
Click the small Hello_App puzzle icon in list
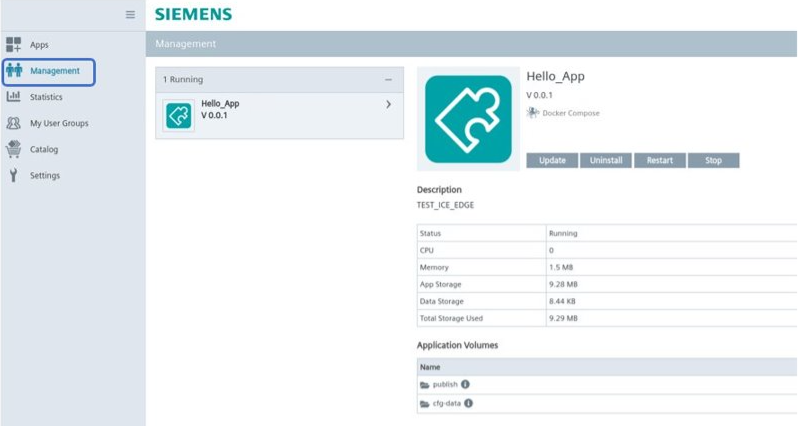pyautogui.click(x=179, y=115)
